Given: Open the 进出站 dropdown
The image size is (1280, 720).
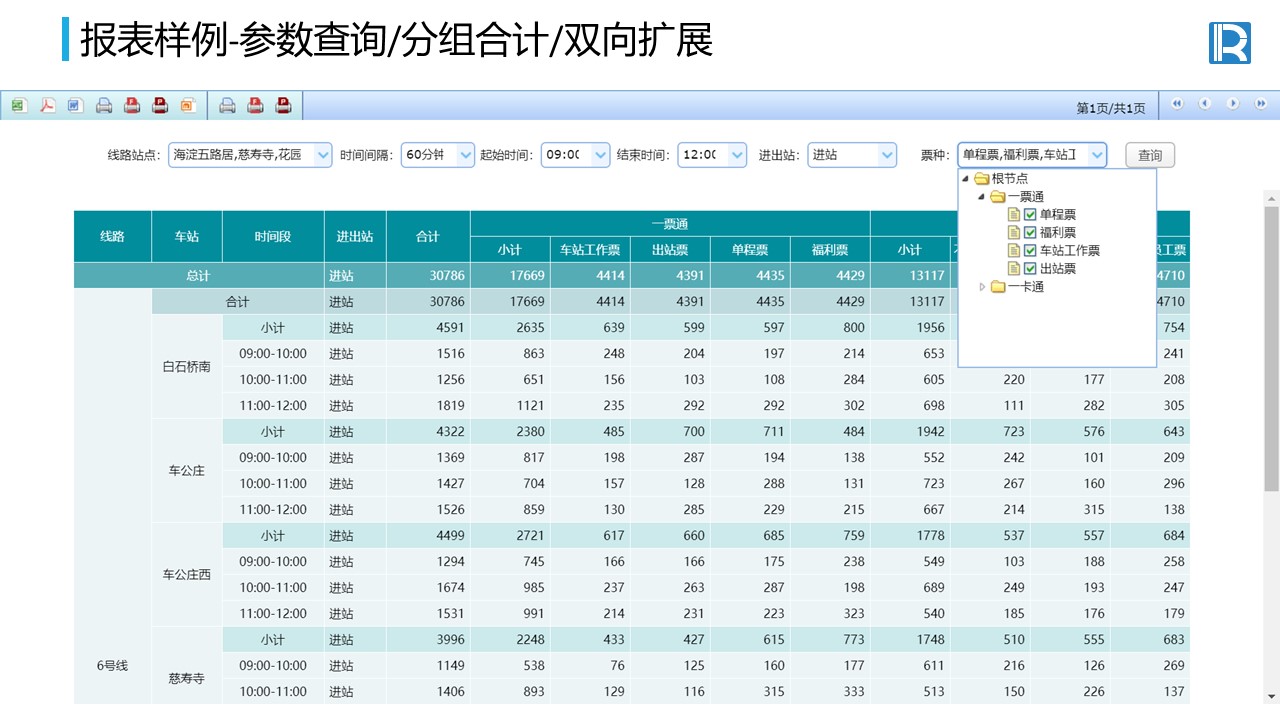Looking at the screenshot, I should (886, 155).
